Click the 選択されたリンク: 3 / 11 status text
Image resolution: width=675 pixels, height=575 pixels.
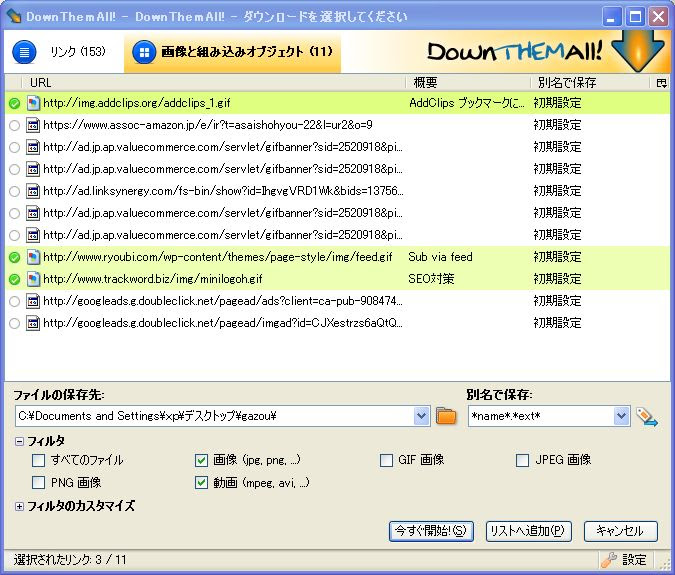70,560
